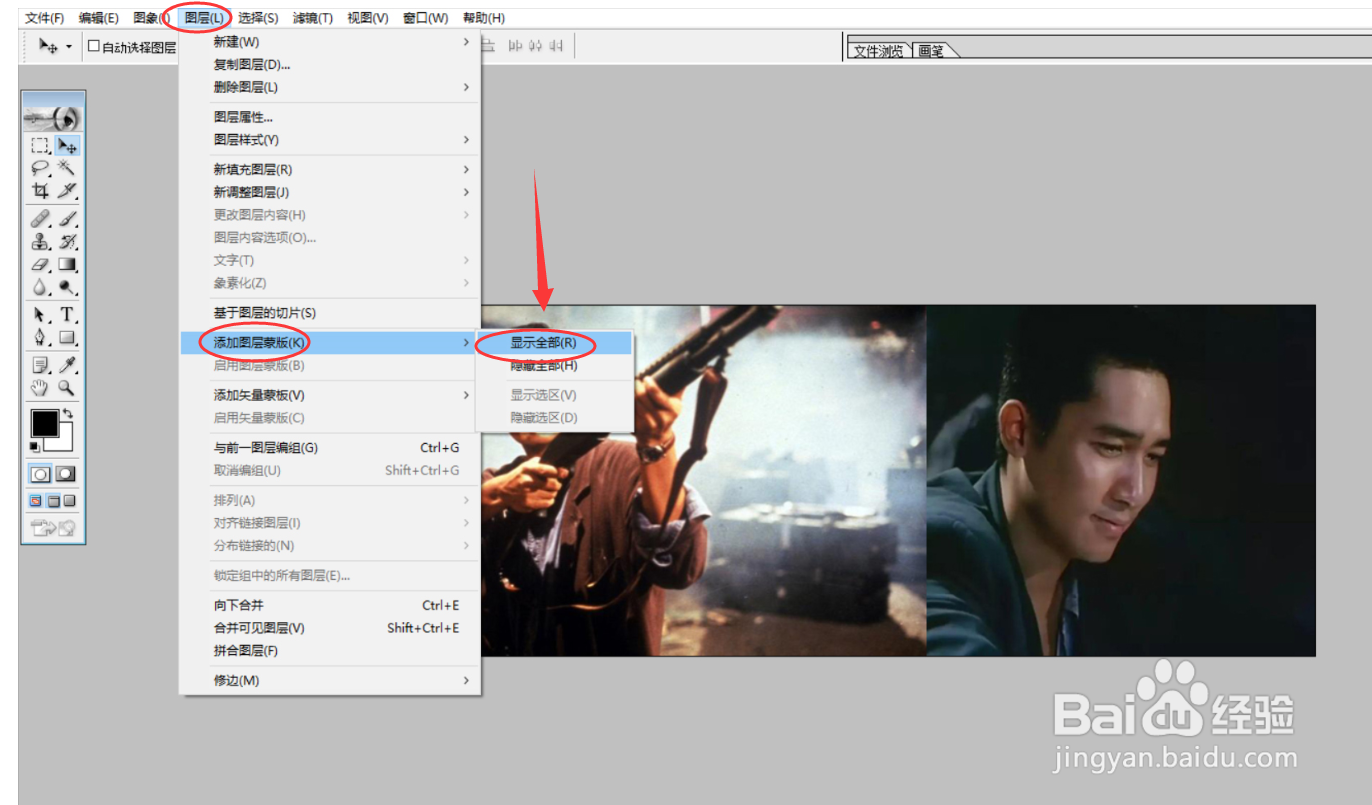The width and height of the screenshot is (1372, 805).
Task: Select the Brush tool
Action: (x=67, y=219)
